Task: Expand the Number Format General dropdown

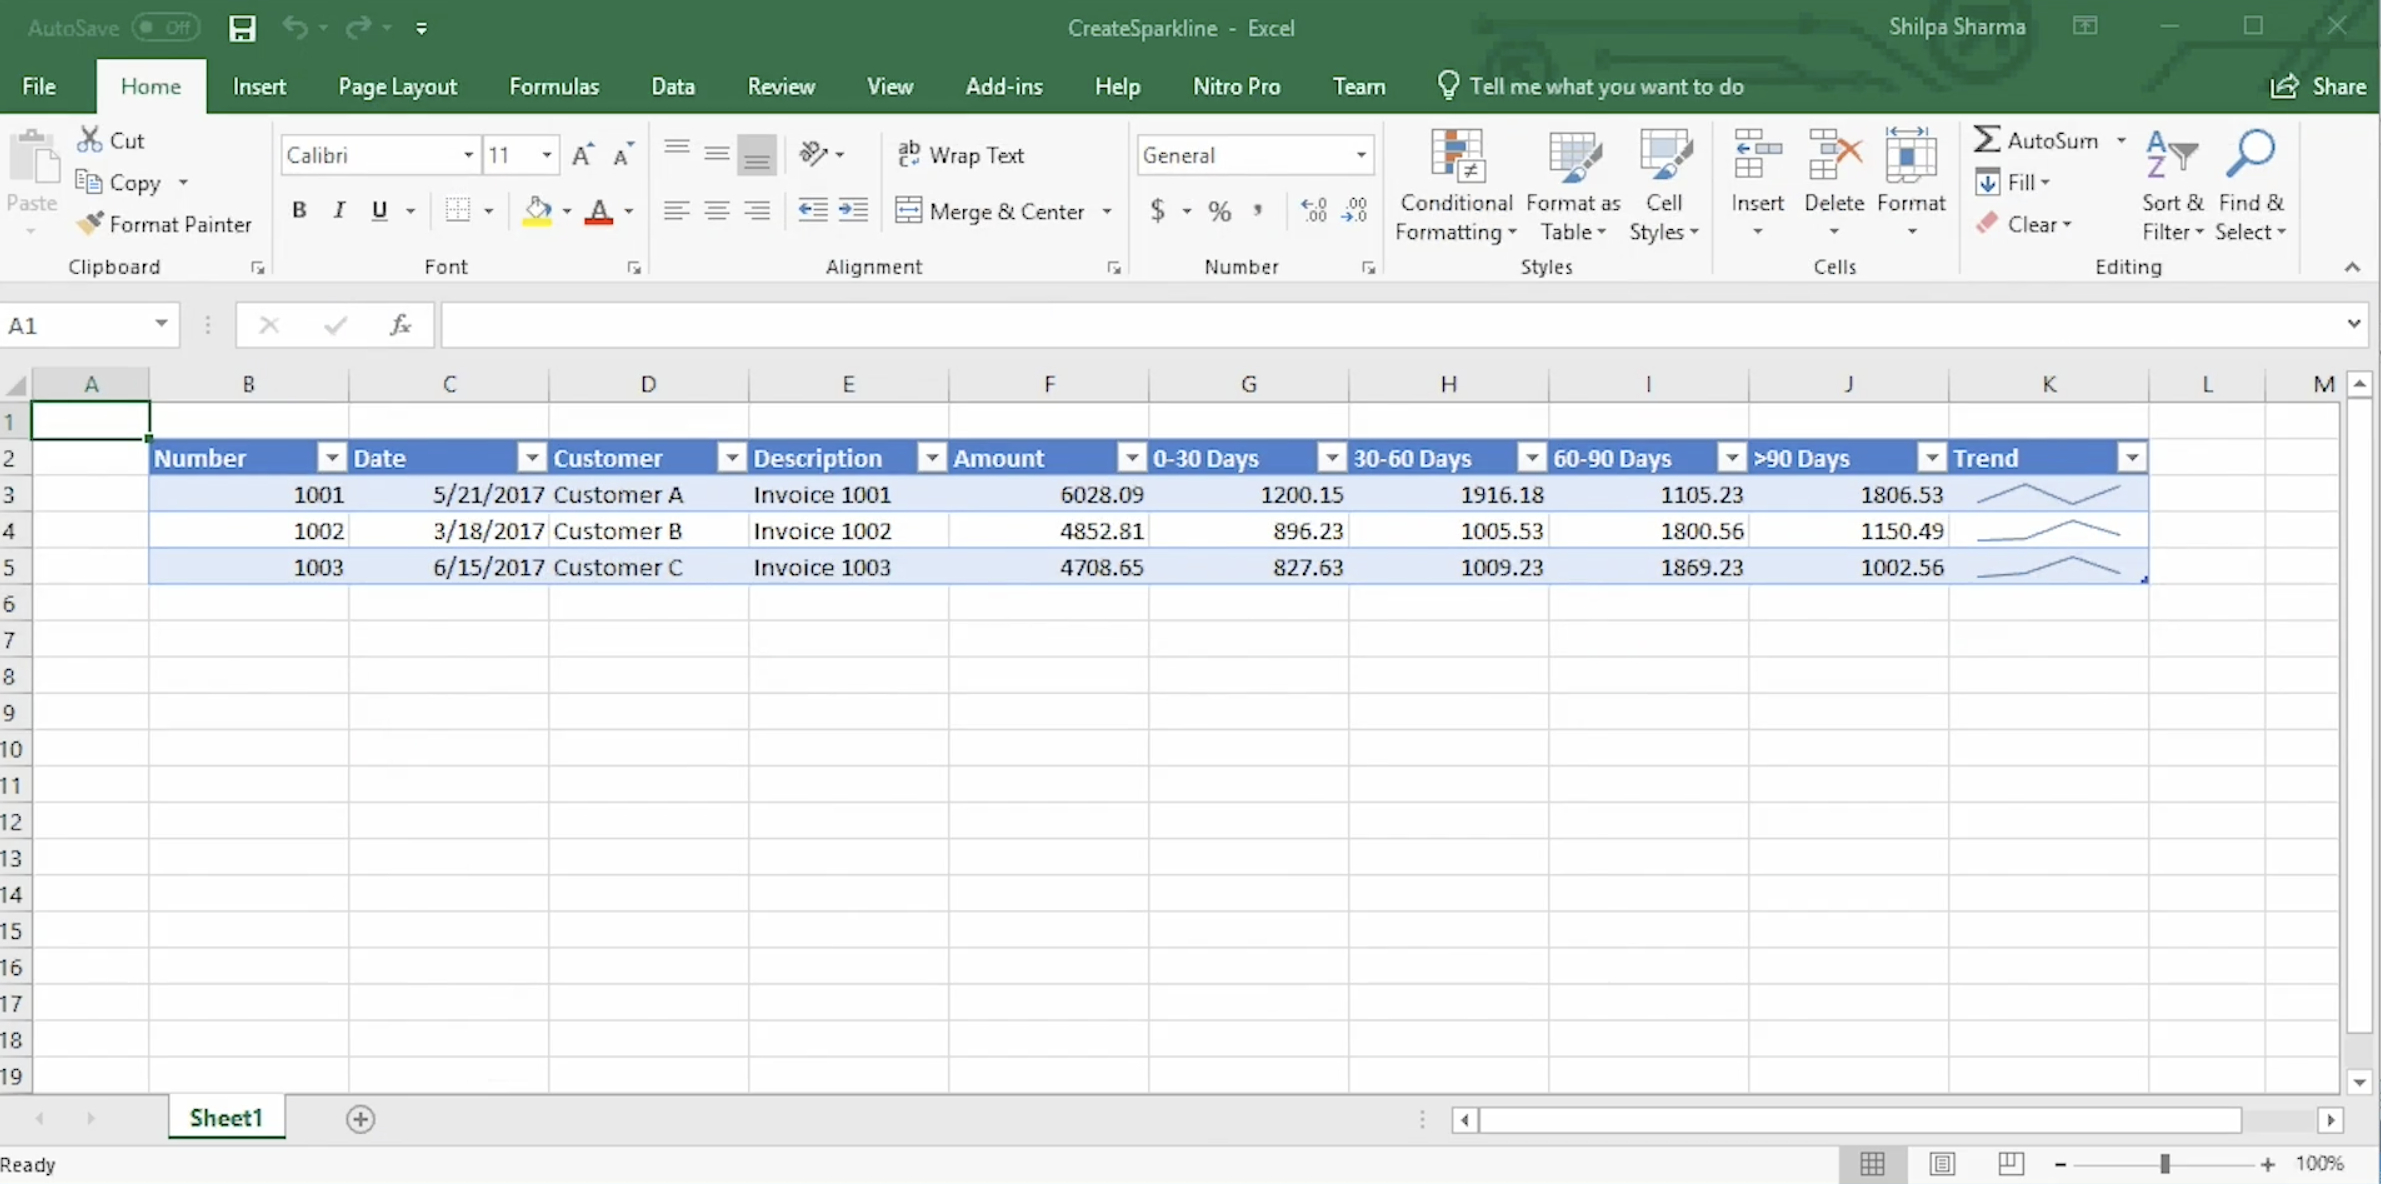Action: click(1360, 155)
